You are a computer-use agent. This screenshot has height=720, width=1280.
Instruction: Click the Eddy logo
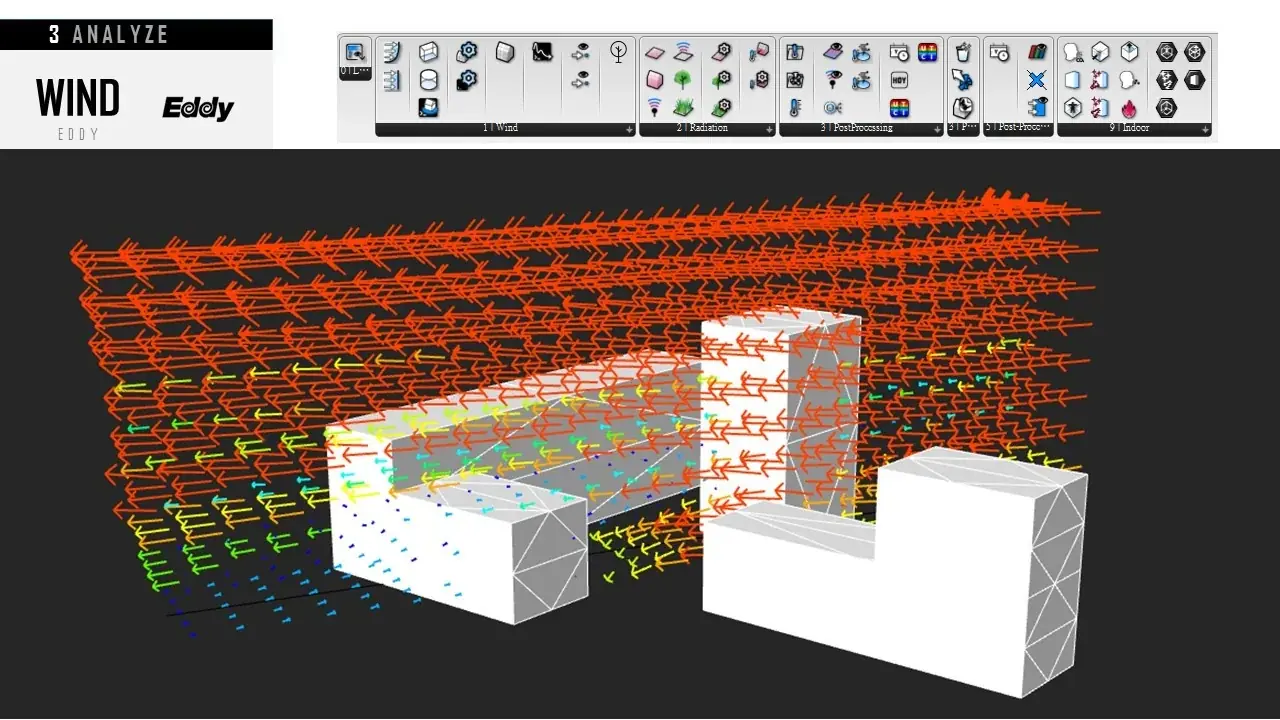pyautogui.click(x=198, y=108)
